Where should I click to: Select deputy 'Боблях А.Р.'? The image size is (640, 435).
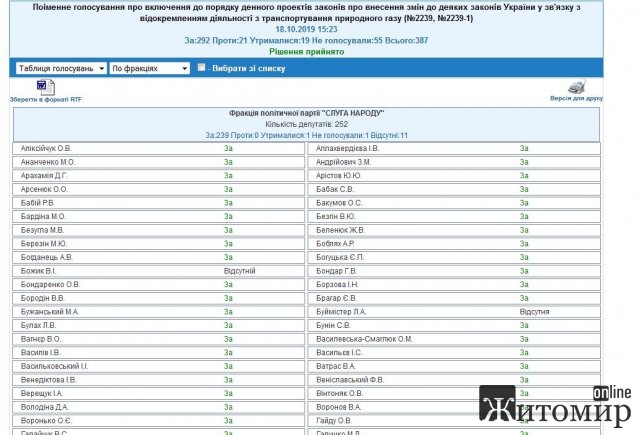coord(336,244)
